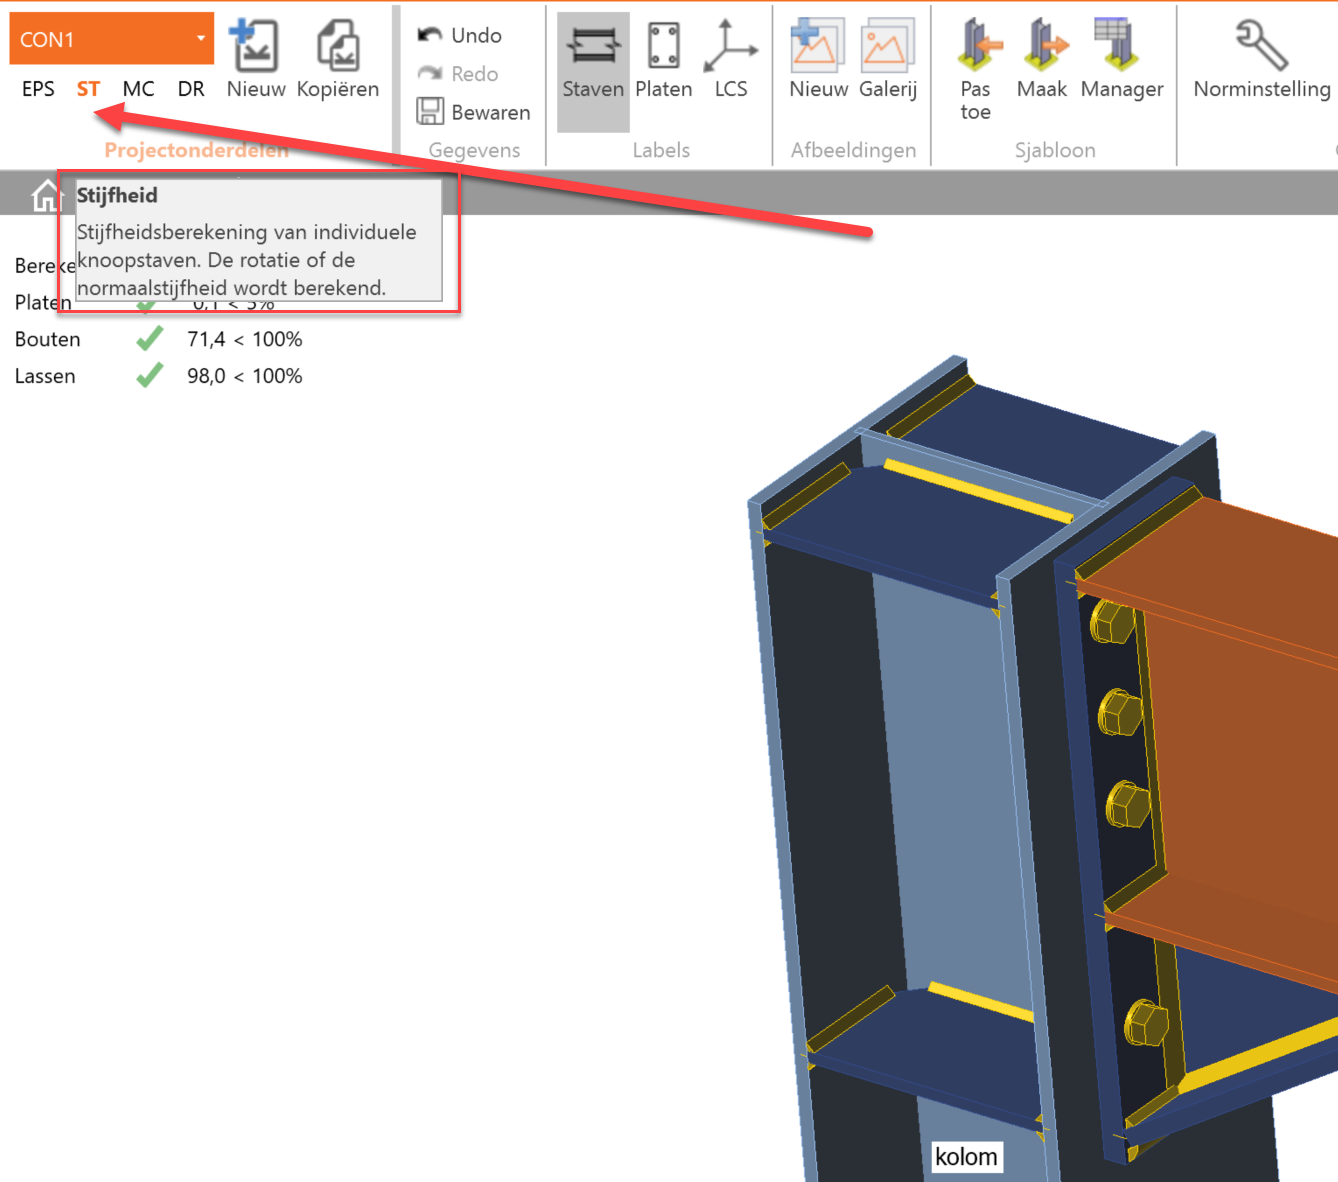Open the Galerij image gallery
Image resolution: width=1338 pixels, height=1182 pixels.
tap(887, 62)
